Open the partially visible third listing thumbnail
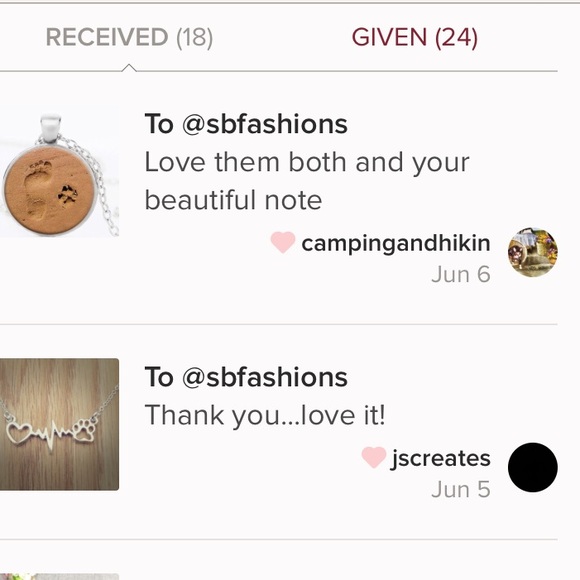580x580 pixels. pos(59,576)
